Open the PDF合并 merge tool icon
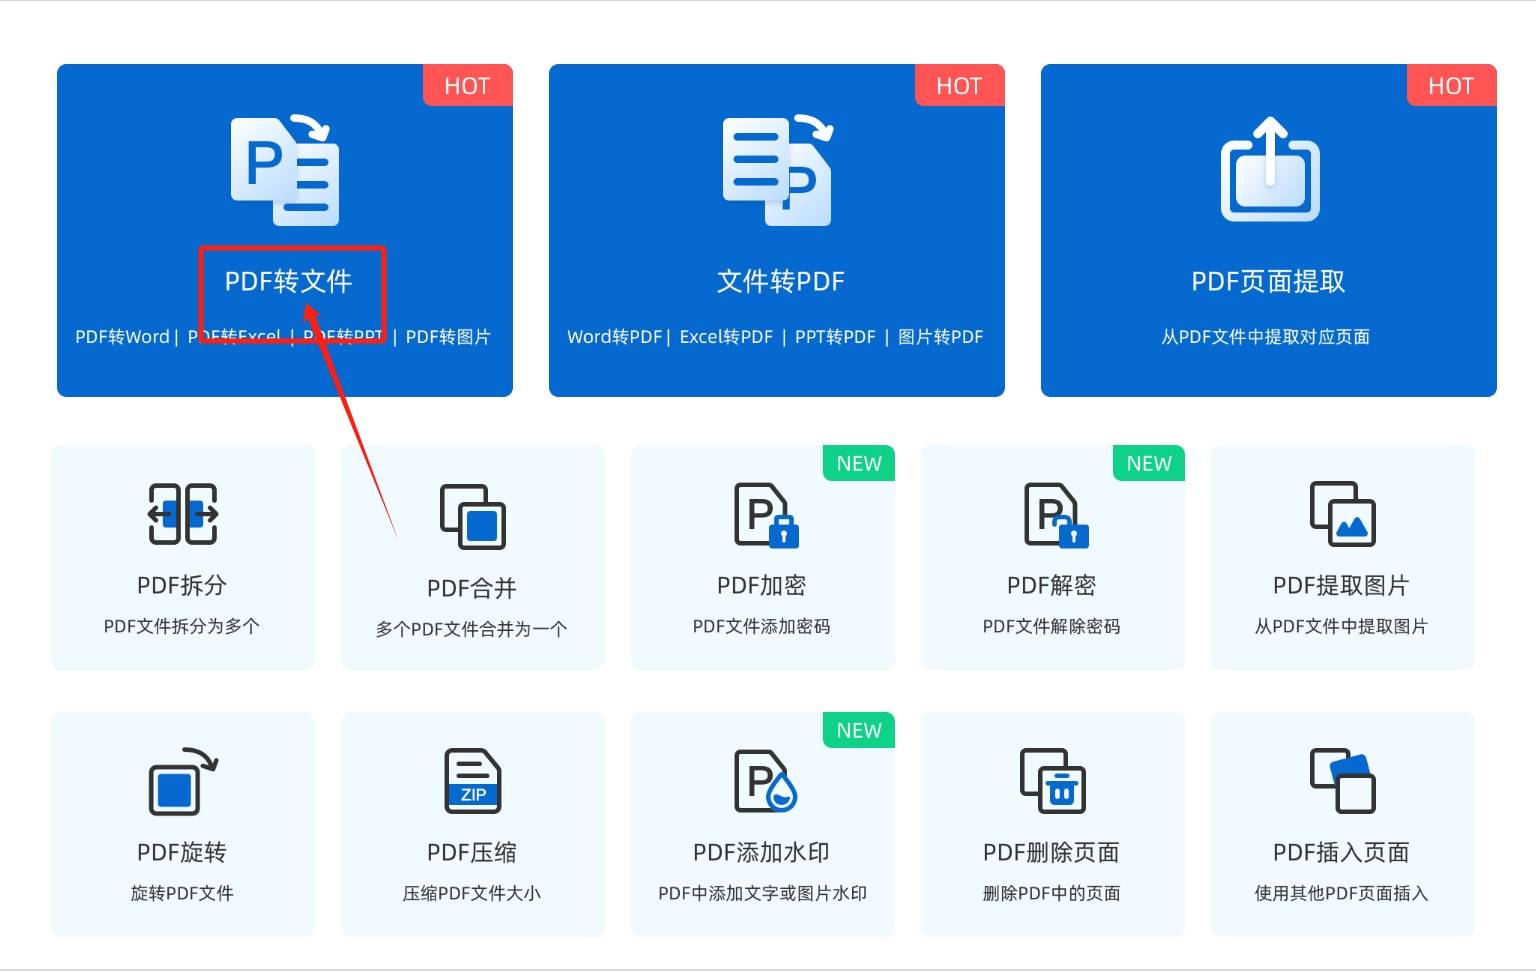The height and width of the screenshot is (973, 1536). (x=472, y=518)
